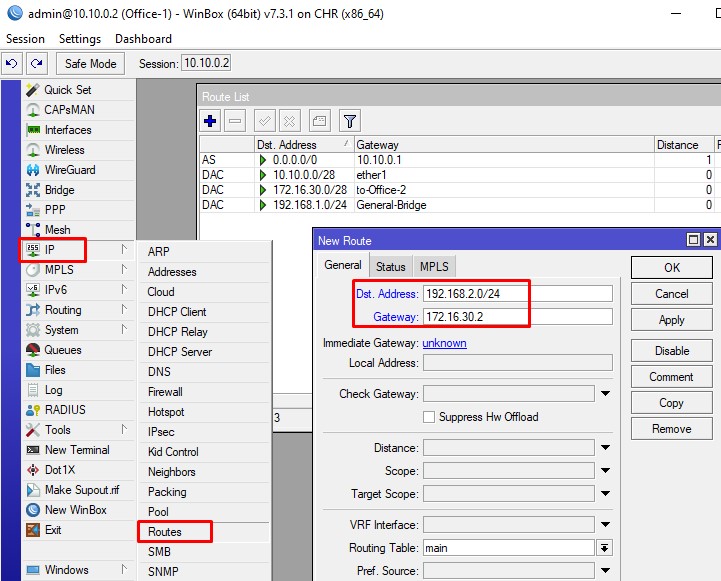Click the undo arrow icon
Screen dimensions: 721x581
click(12, 63)
